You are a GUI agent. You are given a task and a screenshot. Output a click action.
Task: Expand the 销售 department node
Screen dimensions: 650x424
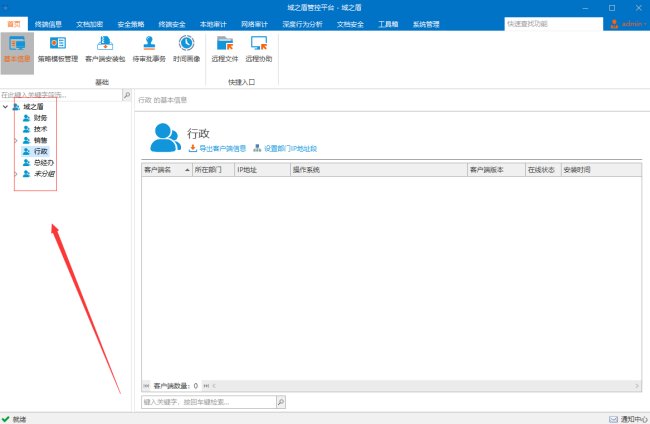coord(16,141)
